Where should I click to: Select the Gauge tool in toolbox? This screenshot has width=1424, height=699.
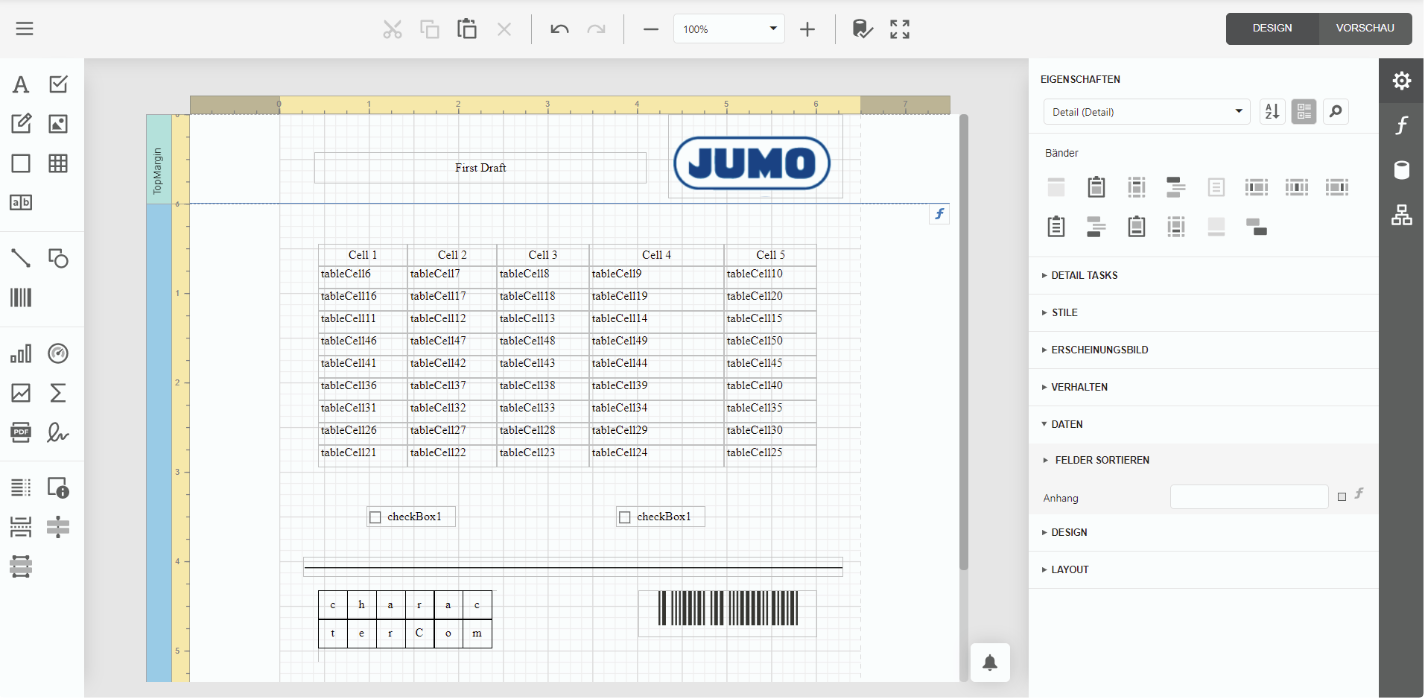pos(58,354)
